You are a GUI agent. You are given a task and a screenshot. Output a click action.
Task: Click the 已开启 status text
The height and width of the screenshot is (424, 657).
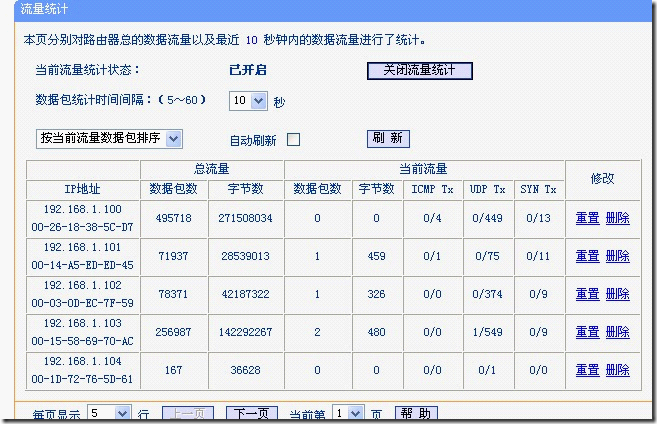point(248,70)
